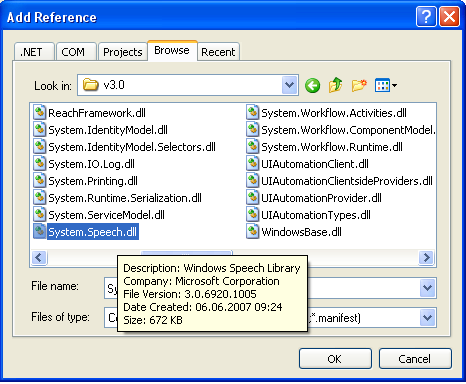Click the file list scroll left arrow
The height and width of the screenshot is (384, 466).
coord(39,257)
